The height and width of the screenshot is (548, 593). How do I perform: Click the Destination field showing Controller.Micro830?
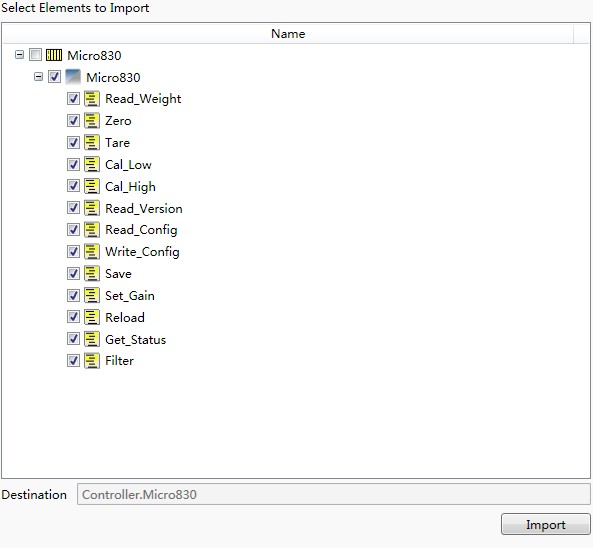(x=334, y=494)
